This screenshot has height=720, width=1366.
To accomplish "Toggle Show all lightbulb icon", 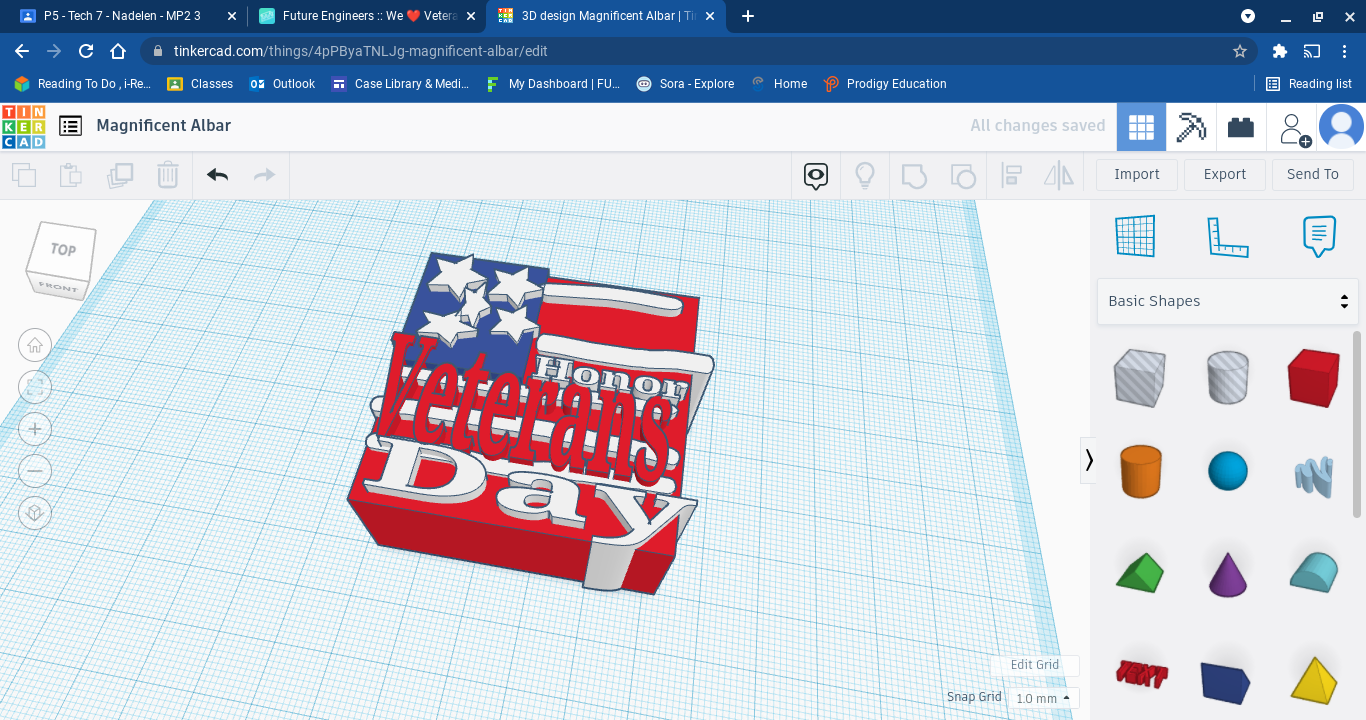I will 865,176.
